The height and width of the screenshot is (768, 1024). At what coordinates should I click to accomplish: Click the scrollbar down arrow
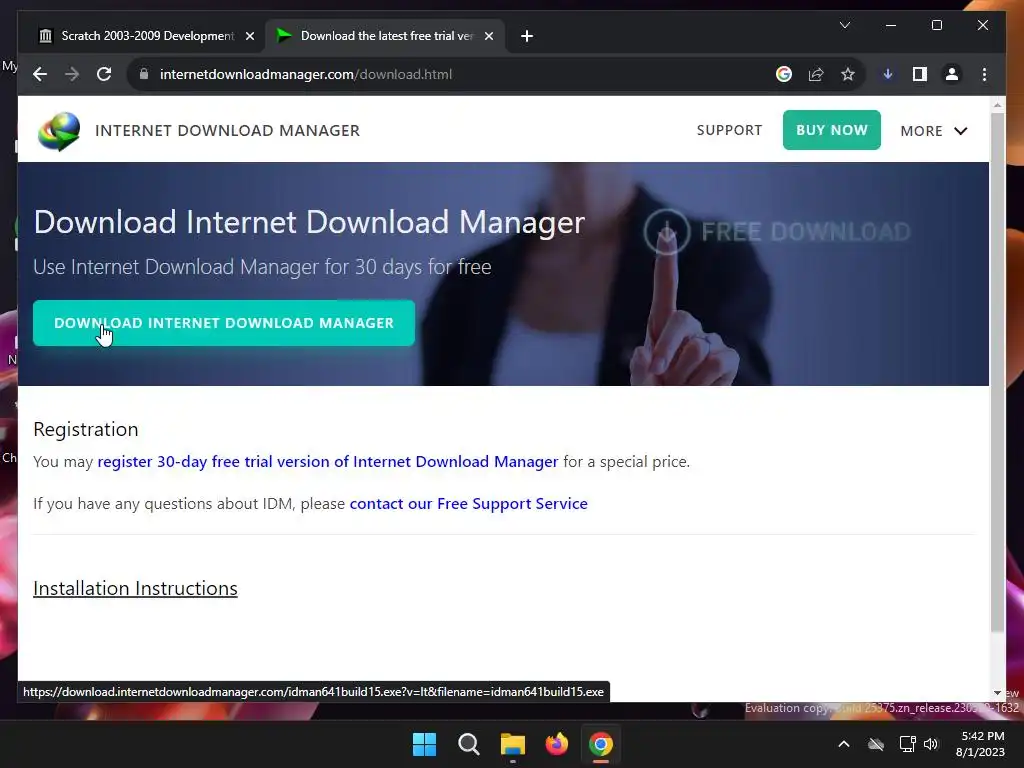(x=997, y=693)
